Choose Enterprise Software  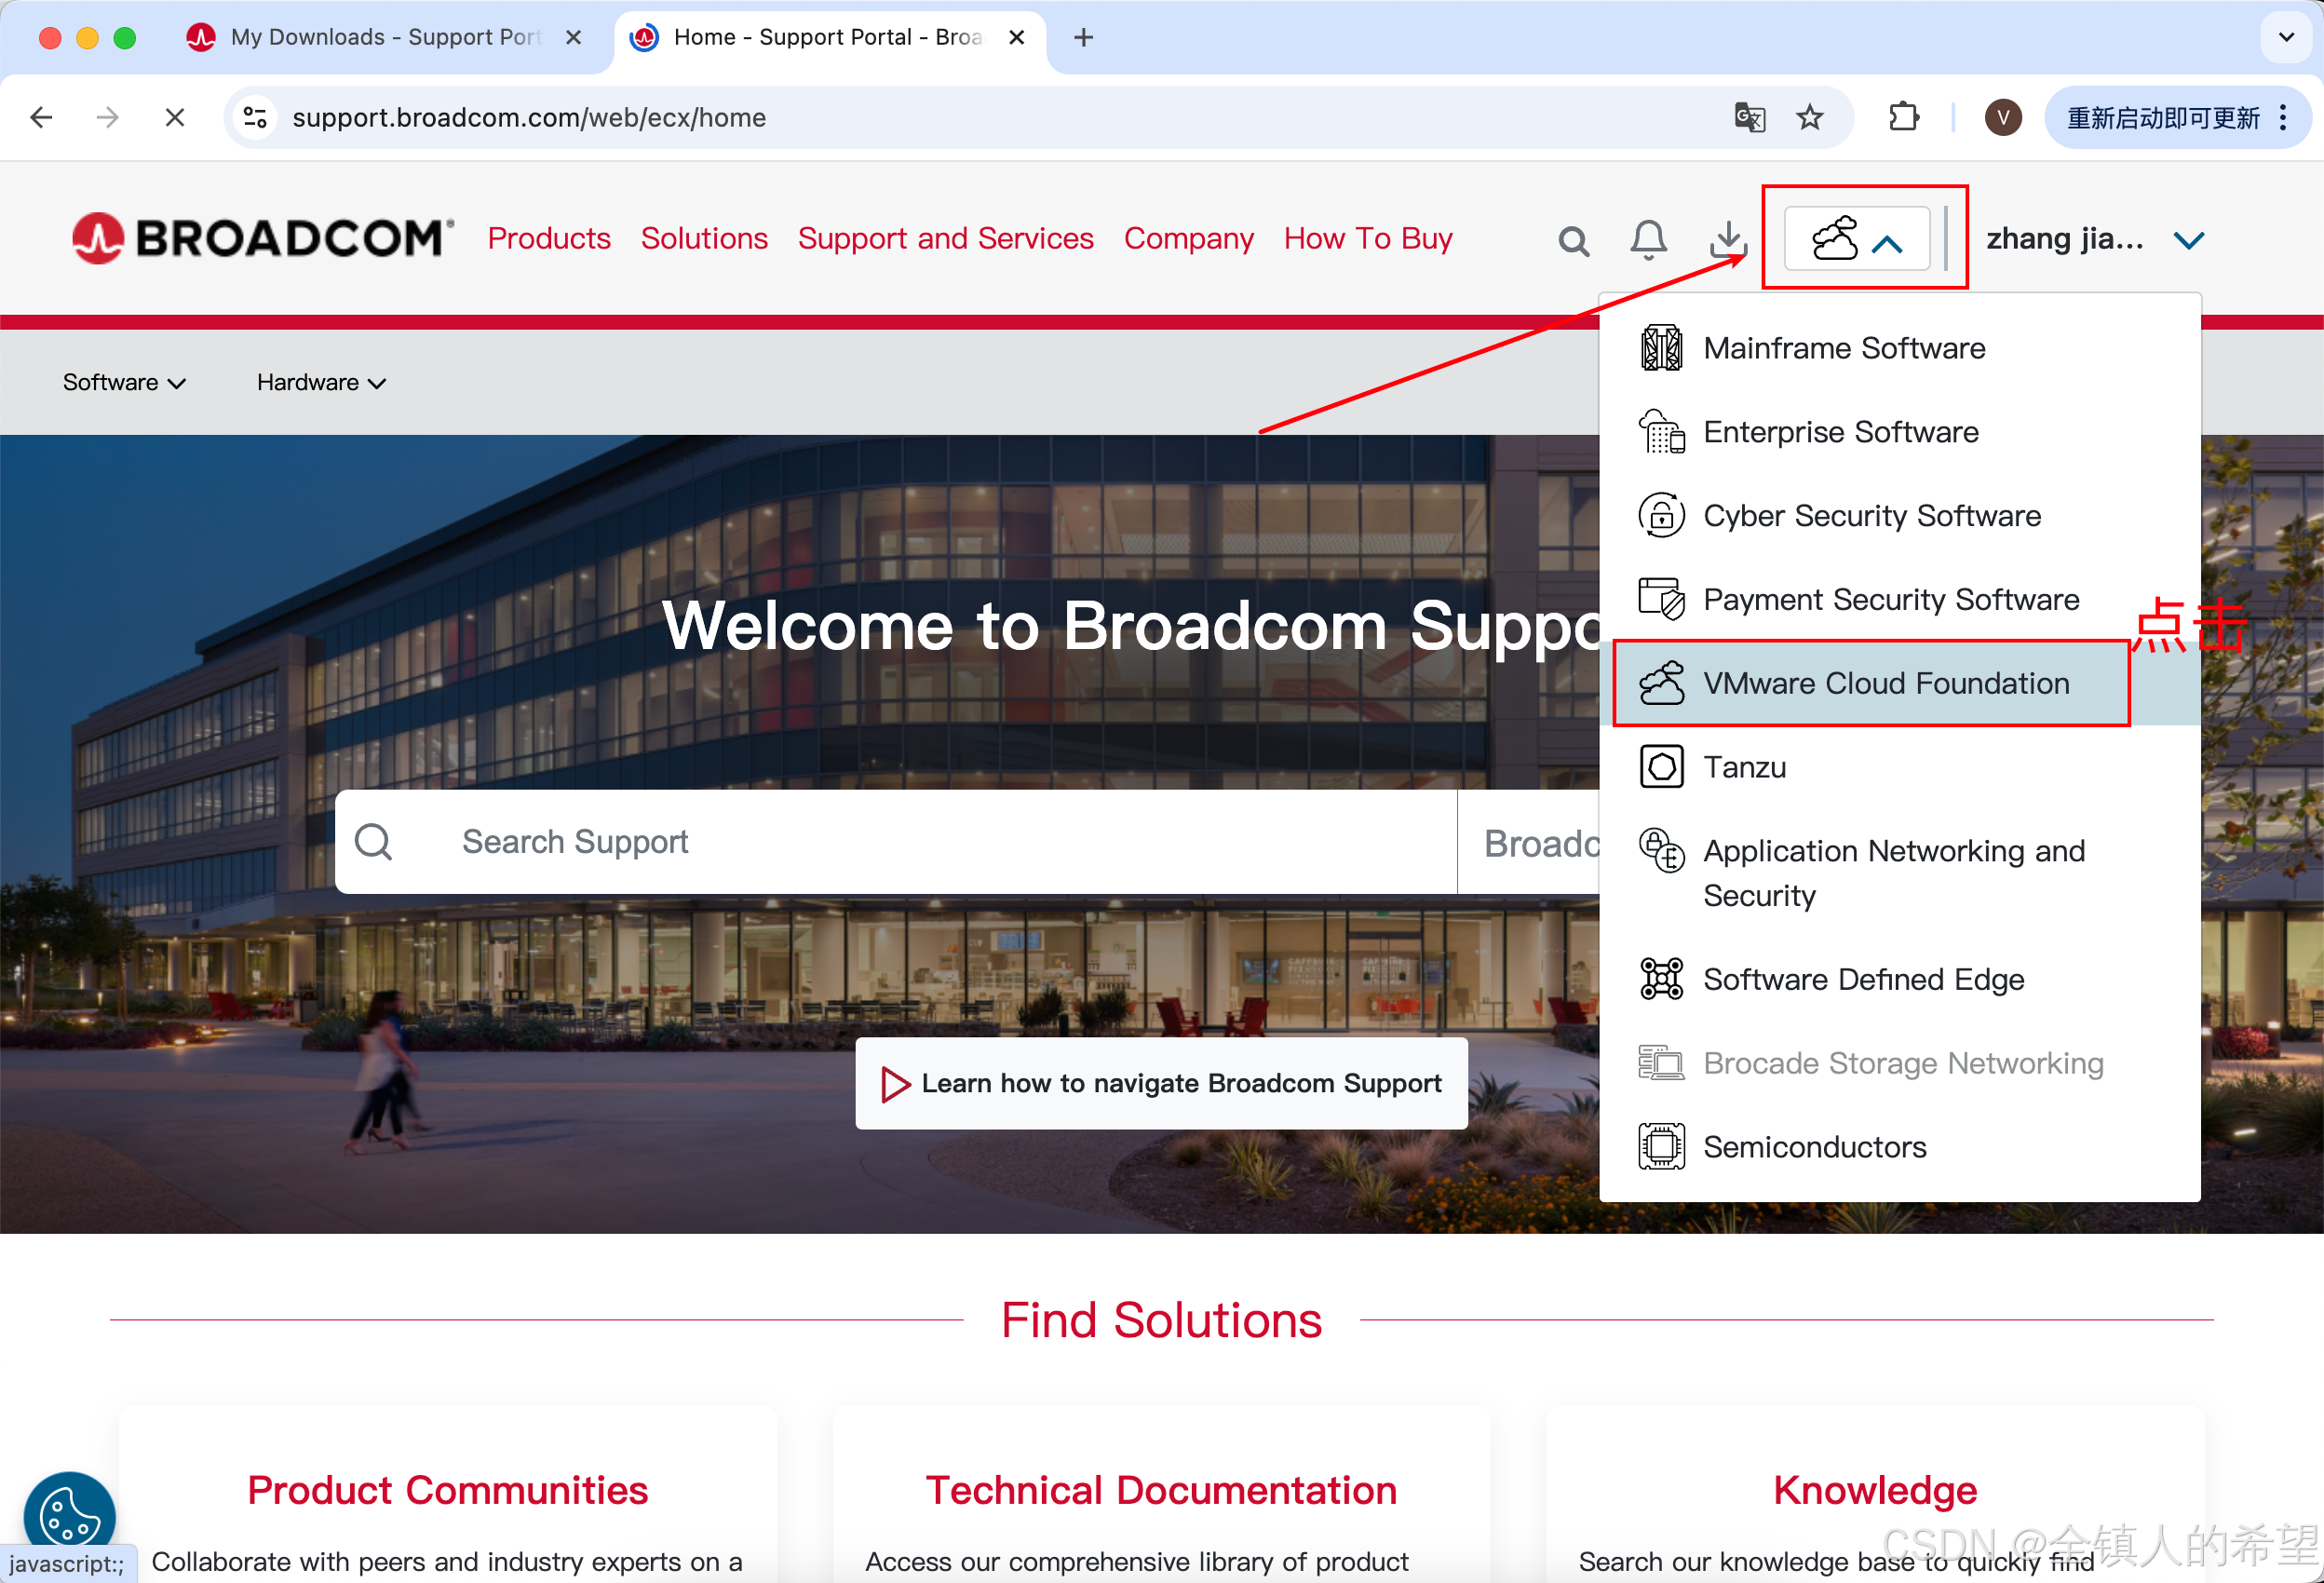(1899, 432)
